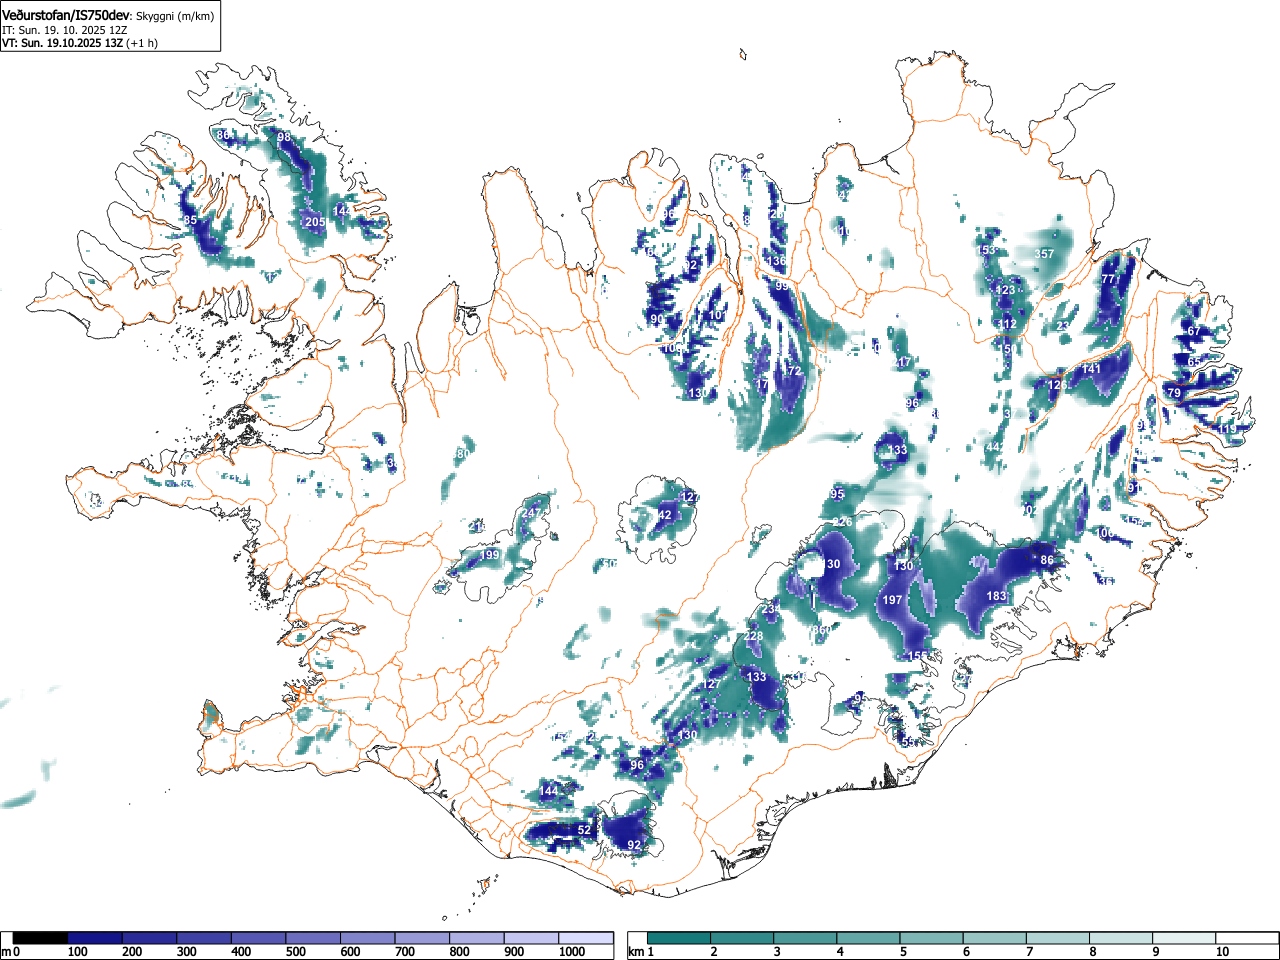Click the '52' value near the south coast
The width and height of the screenshot is (1280, 960).
(584, 831)
